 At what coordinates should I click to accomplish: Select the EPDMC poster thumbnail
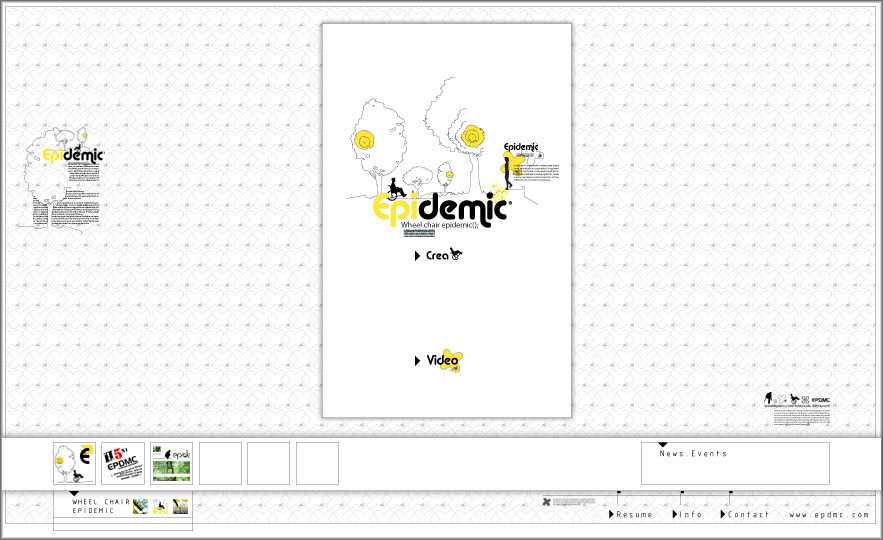pyautogui.click(x=123, y=464)
